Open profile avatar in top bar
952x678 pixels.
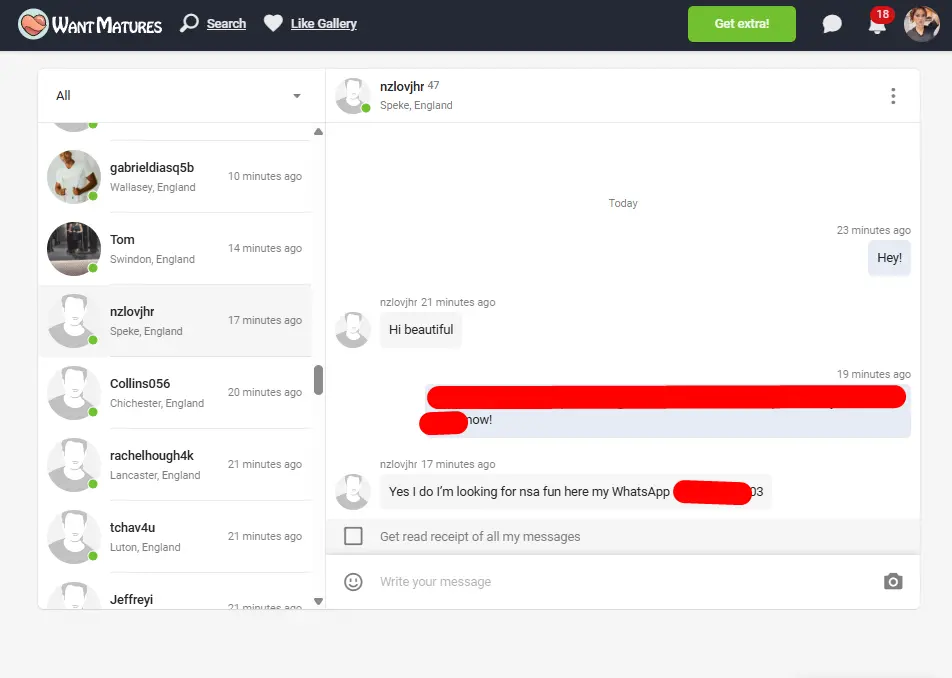(921, 24)
